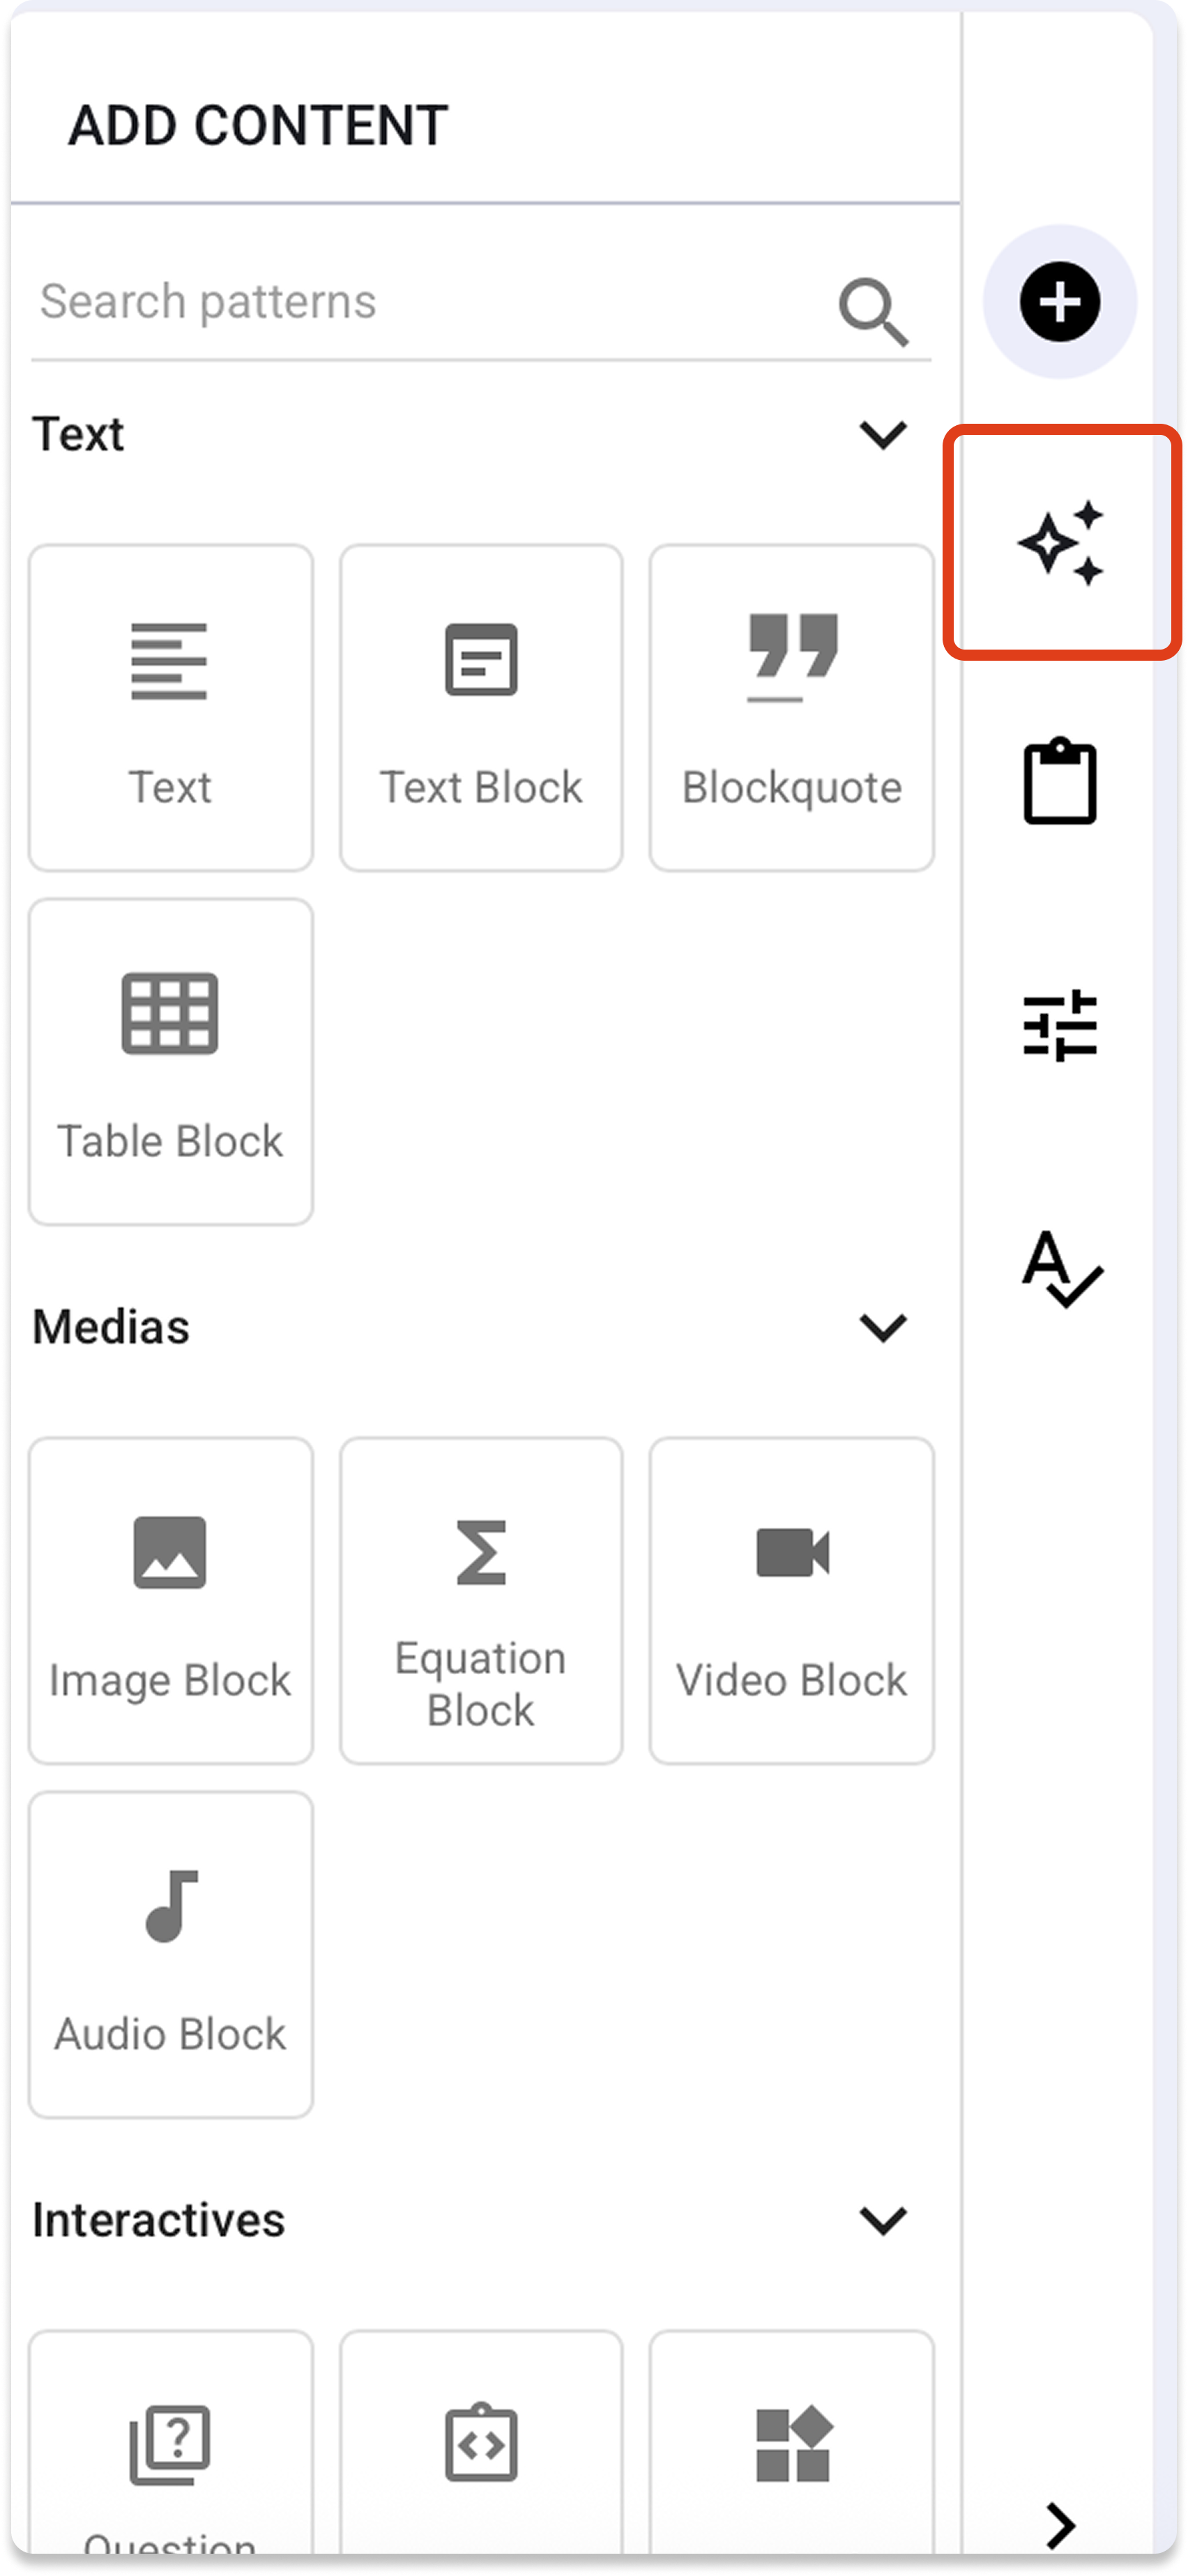Add an Image Block
The width and height of the screenshot is (1188, 2576).
click(x=171, y=1601)
